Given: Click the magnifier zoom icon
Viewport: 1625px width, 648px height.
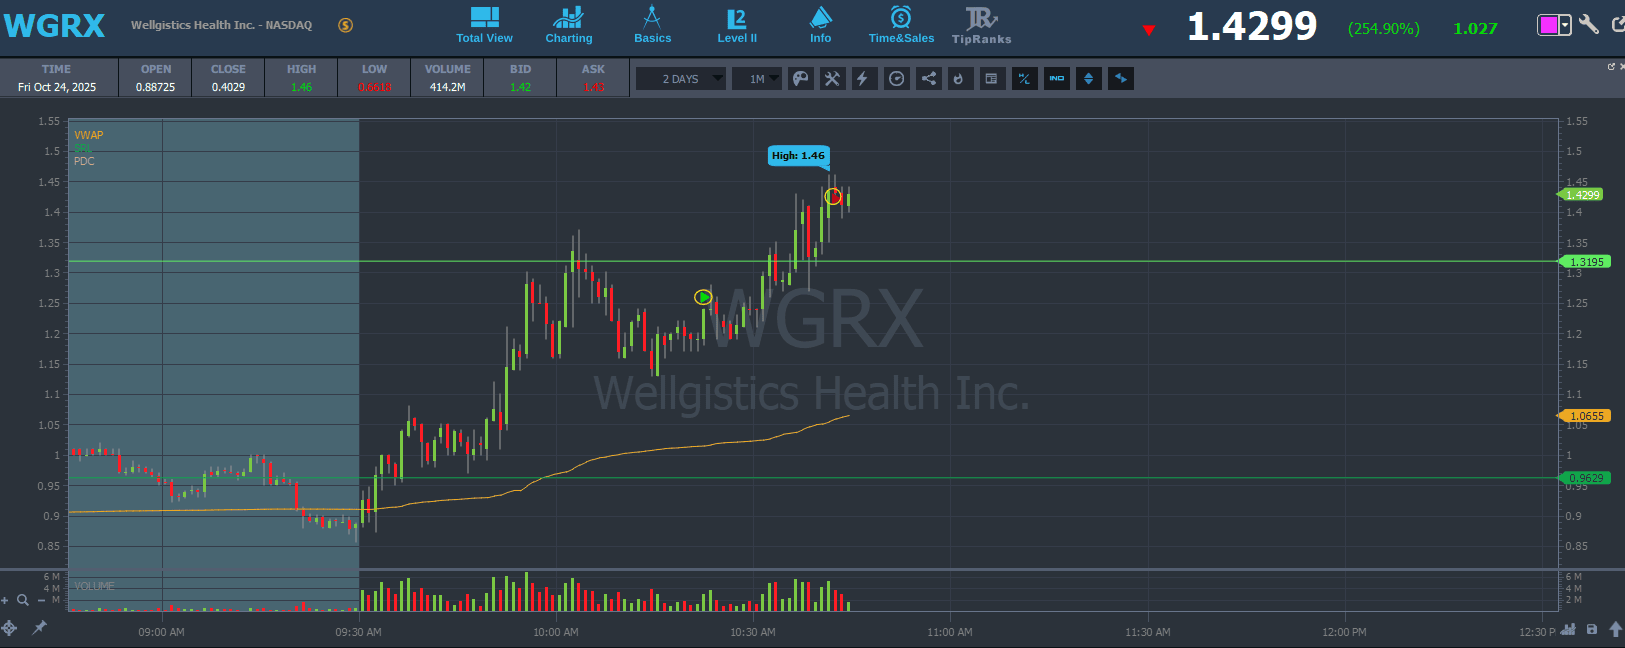Looking at the screenshot, I should point(23,600).
